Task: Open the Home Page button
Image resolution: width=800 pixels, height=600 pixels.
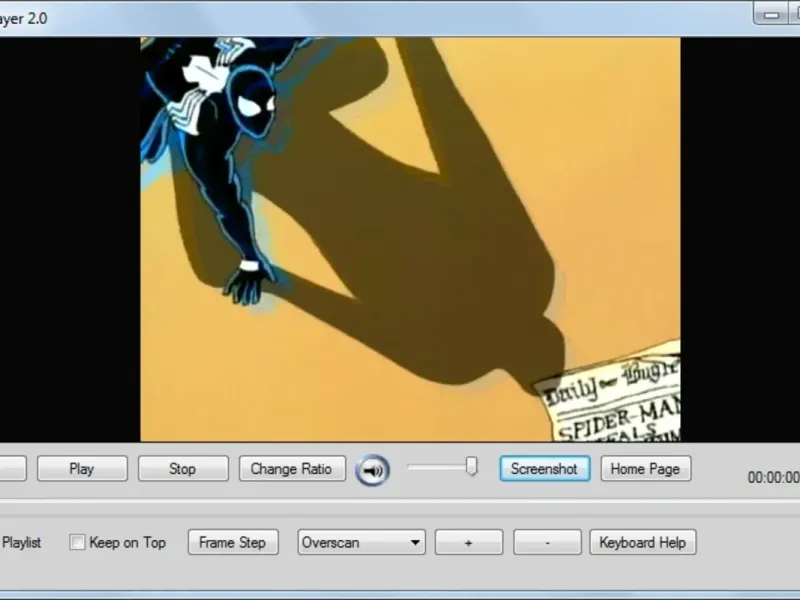Action: point(646,468)
